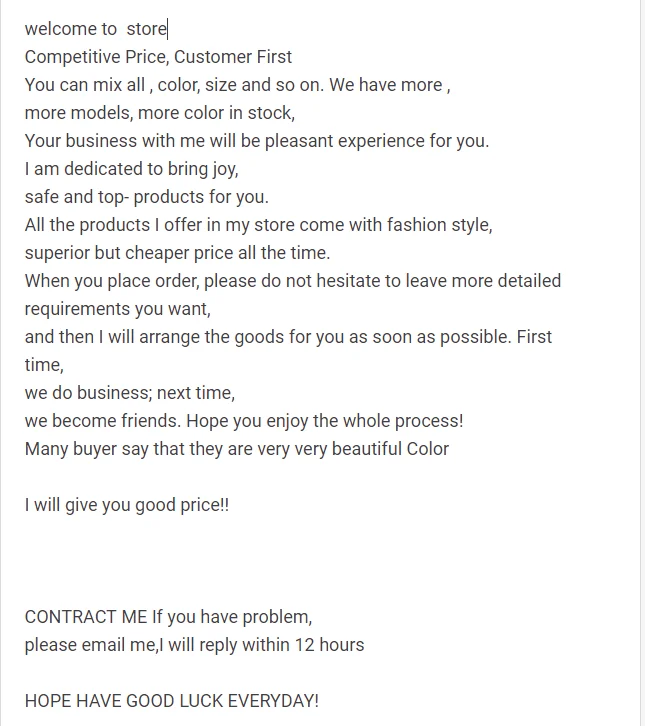Click at end of 'welcome to store' line

point(168,29)
